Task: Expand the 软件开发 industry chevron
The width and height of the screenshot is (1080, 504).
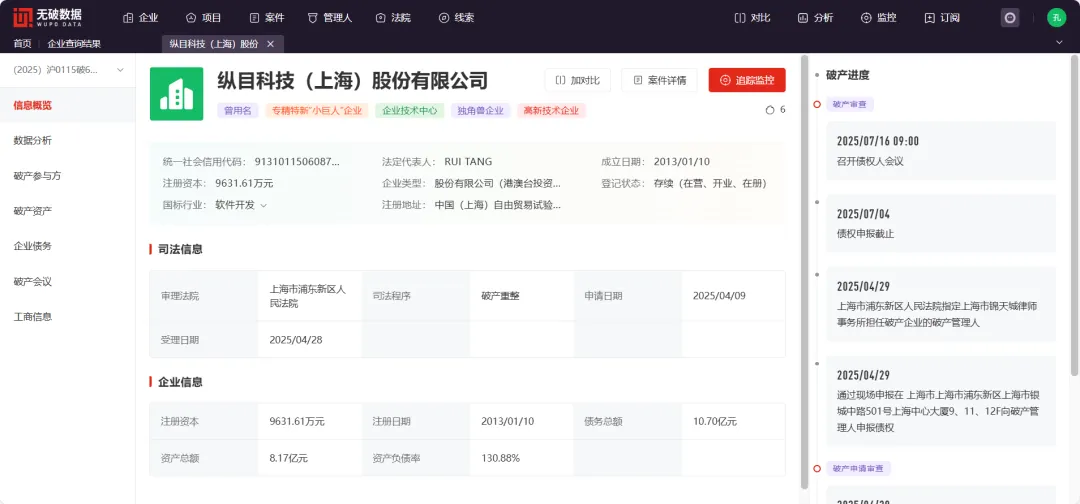Action: [x=264, y=205]
